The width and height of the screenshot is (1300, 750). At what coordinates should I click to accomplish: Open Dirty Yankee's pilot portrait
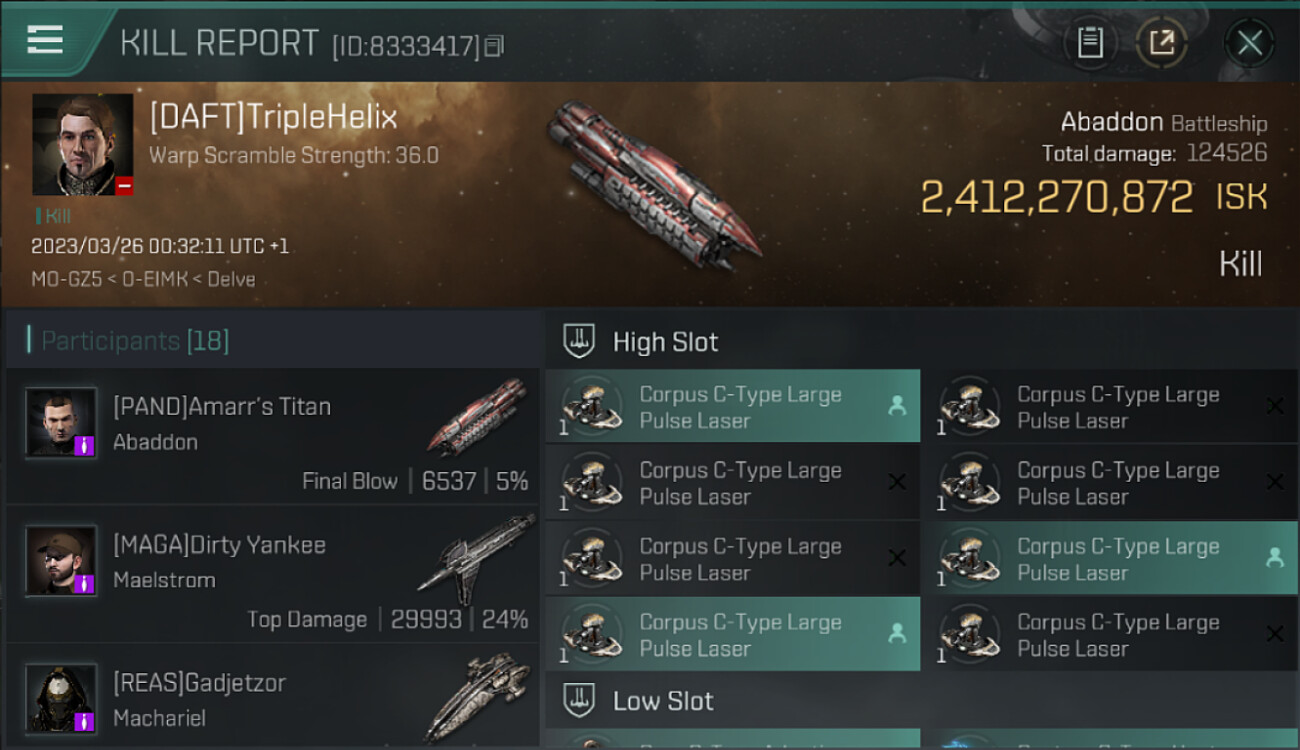(61, 560)
